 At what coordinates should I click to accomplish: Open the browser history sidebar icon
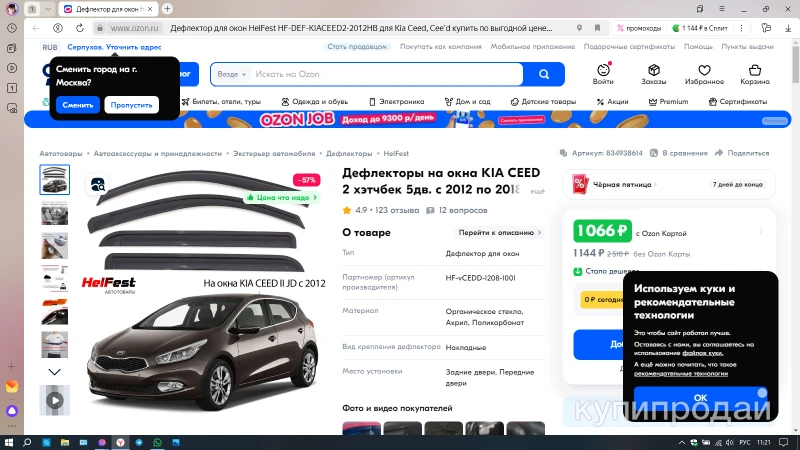pos(12,28)
